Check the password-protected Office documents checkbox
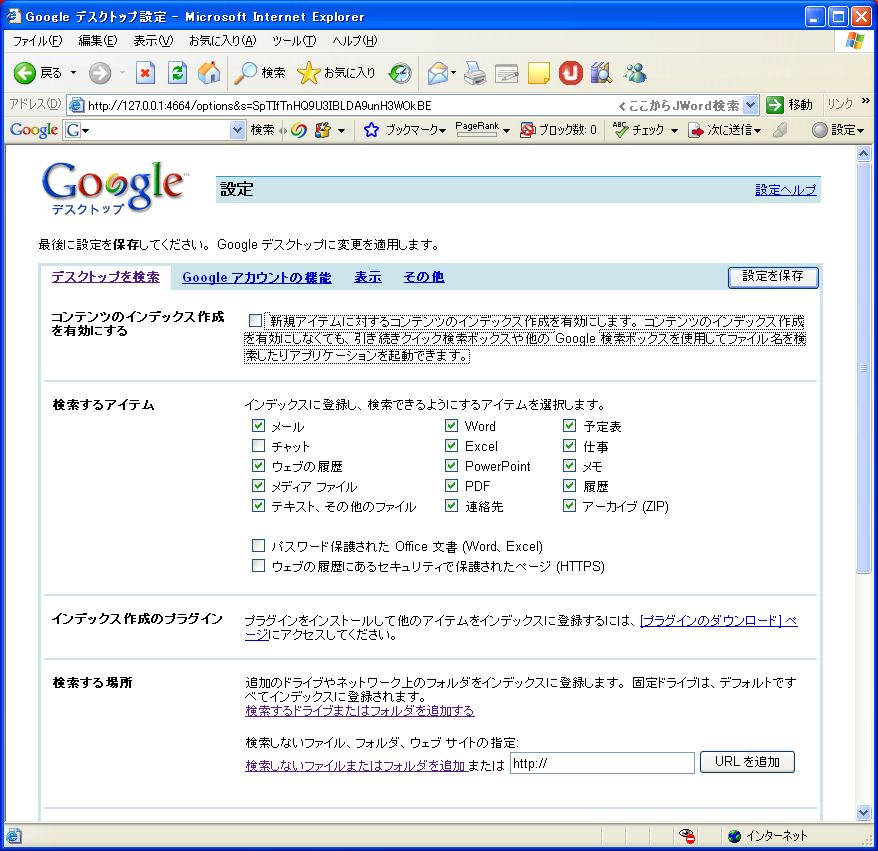The image size is (878, 851). coord(258,546)
